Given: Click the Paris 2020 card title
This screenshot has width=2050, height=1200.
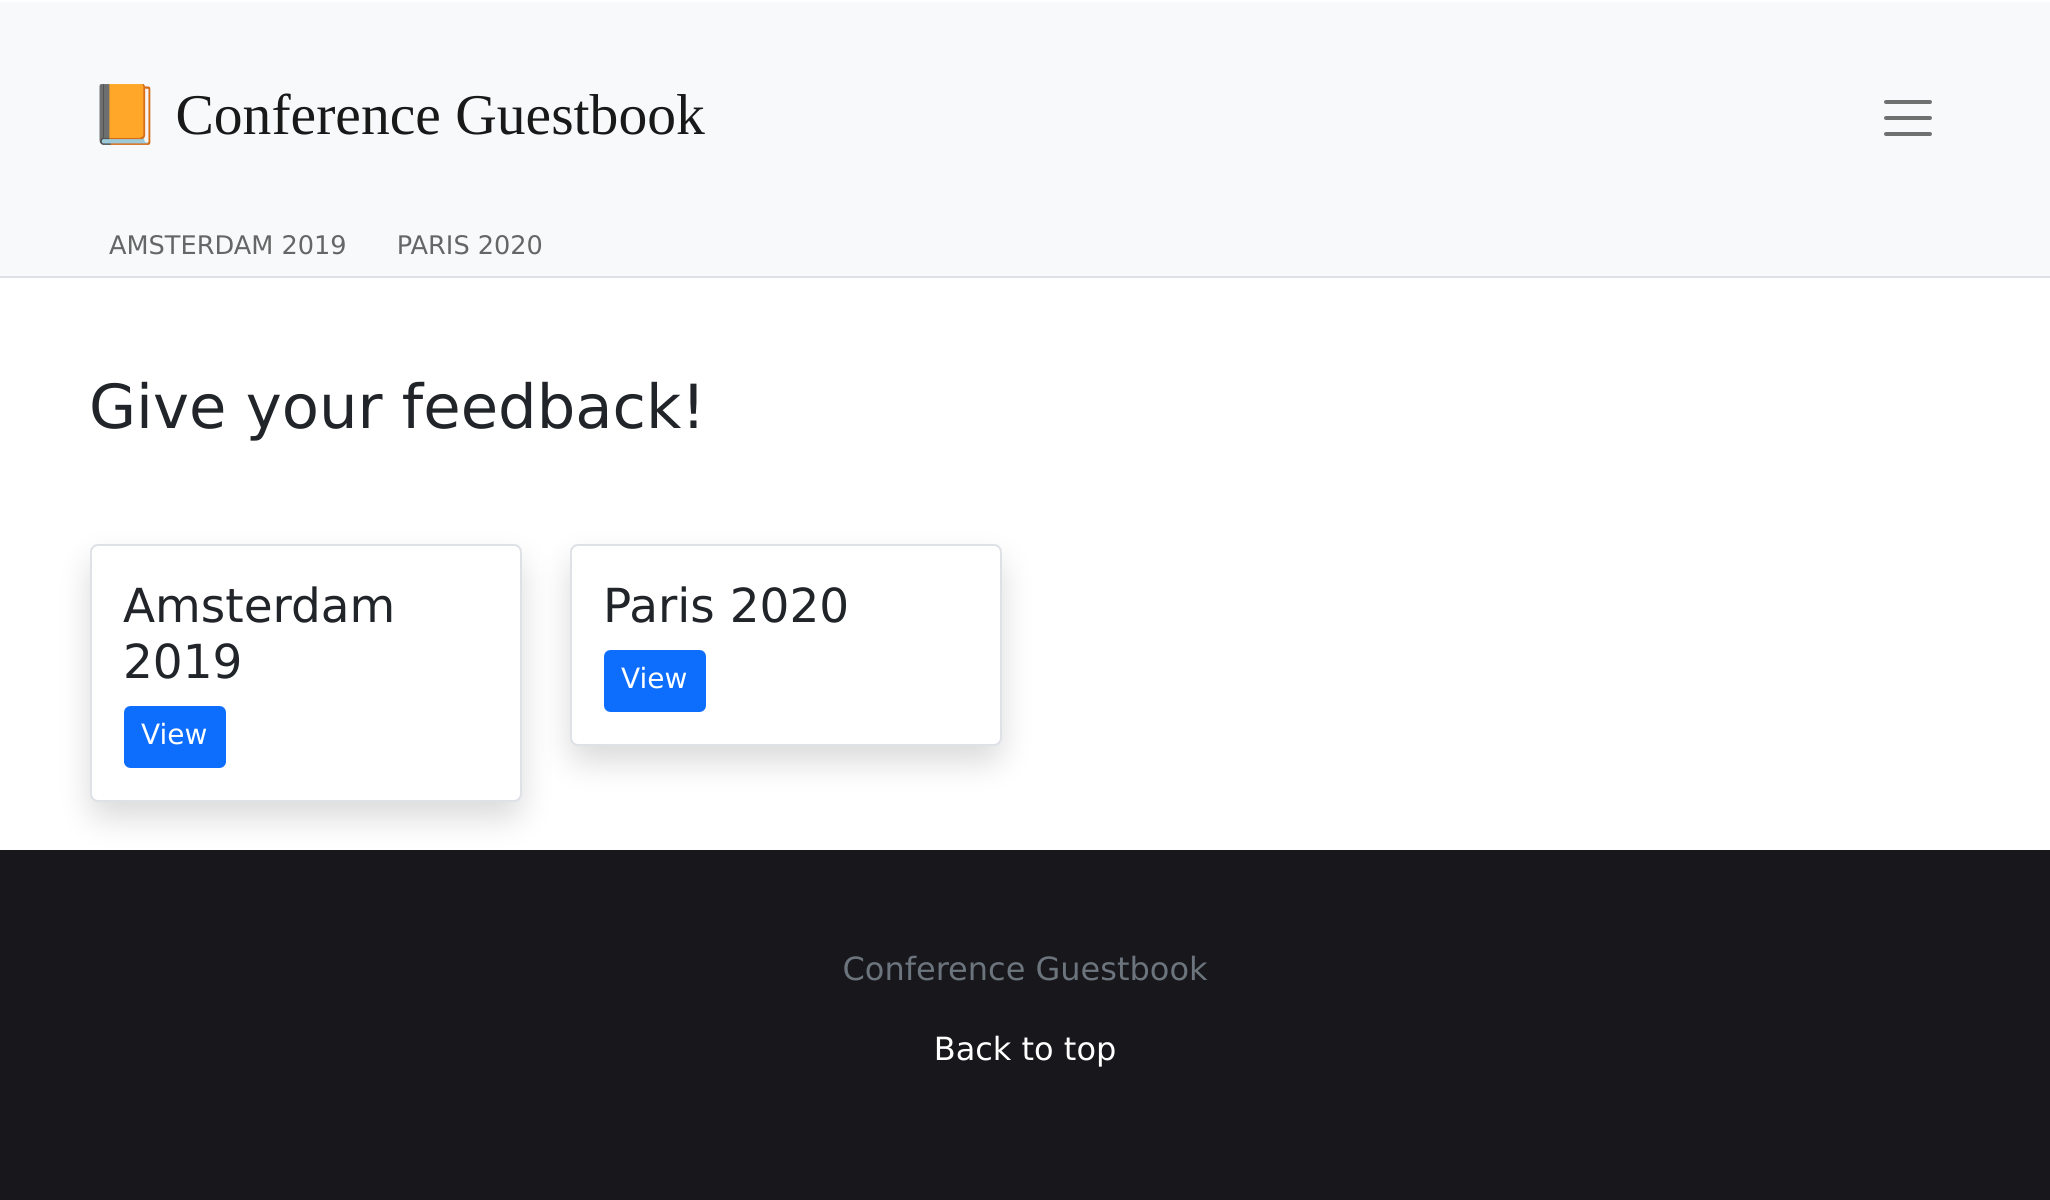Looking at the screenshot, I should (x=725, y=606).
